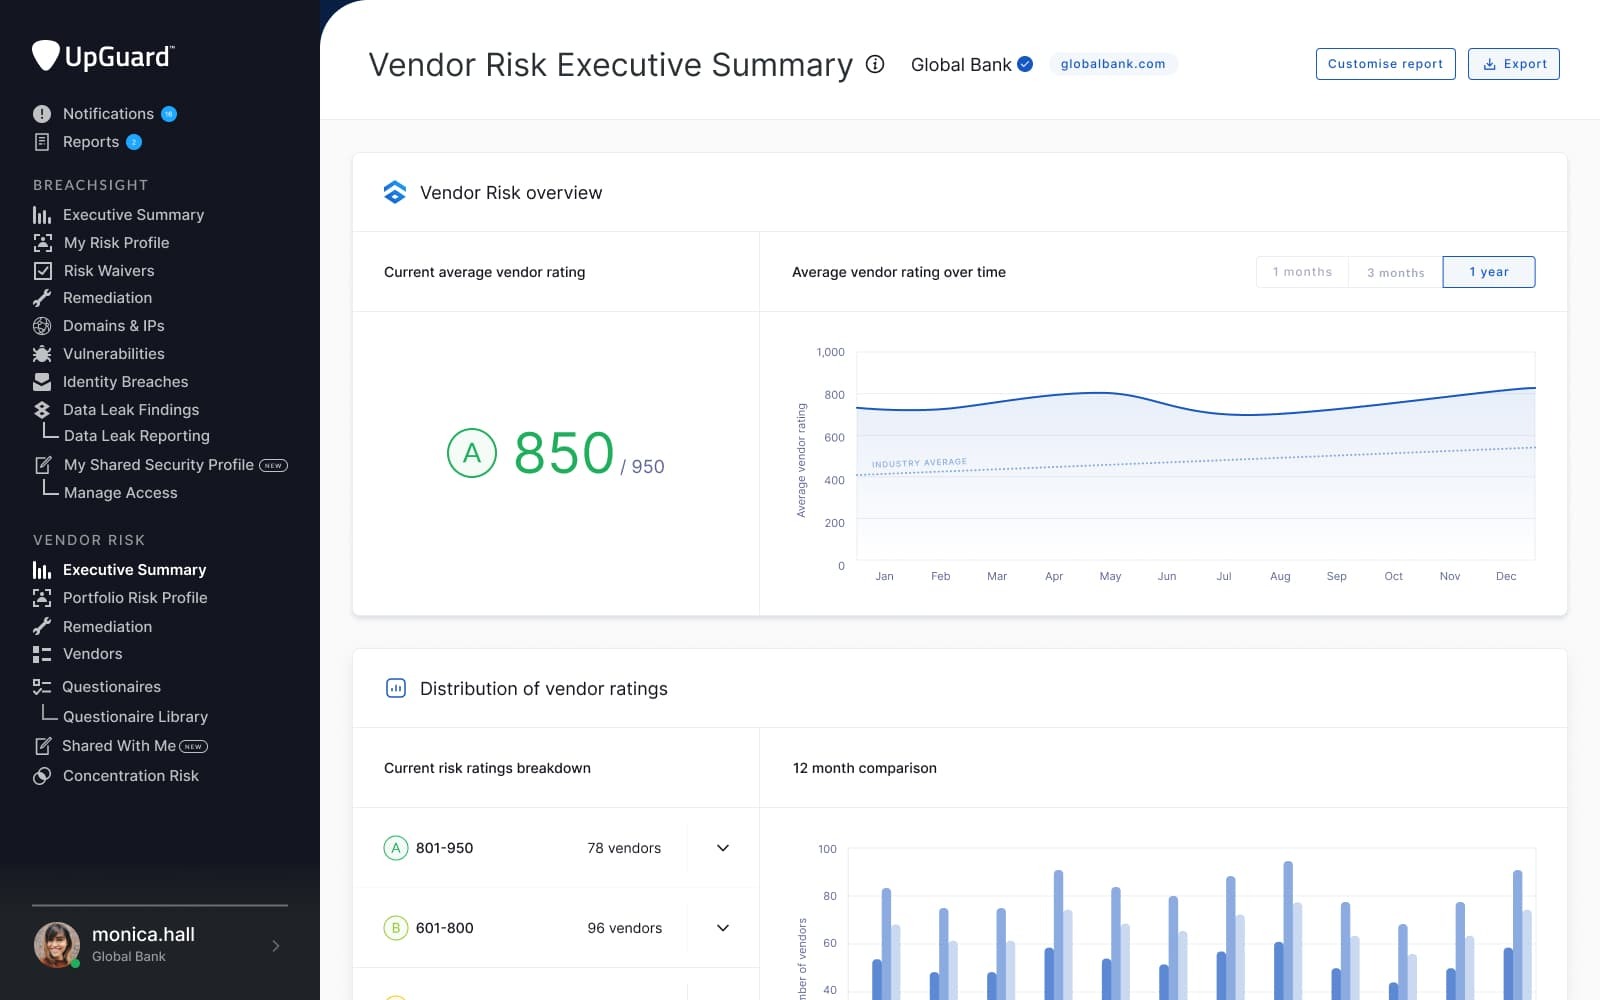Expand the 601-800 vendors row
The width and height of the screenshot is (1600, 1000).
[x=723, y=928]
